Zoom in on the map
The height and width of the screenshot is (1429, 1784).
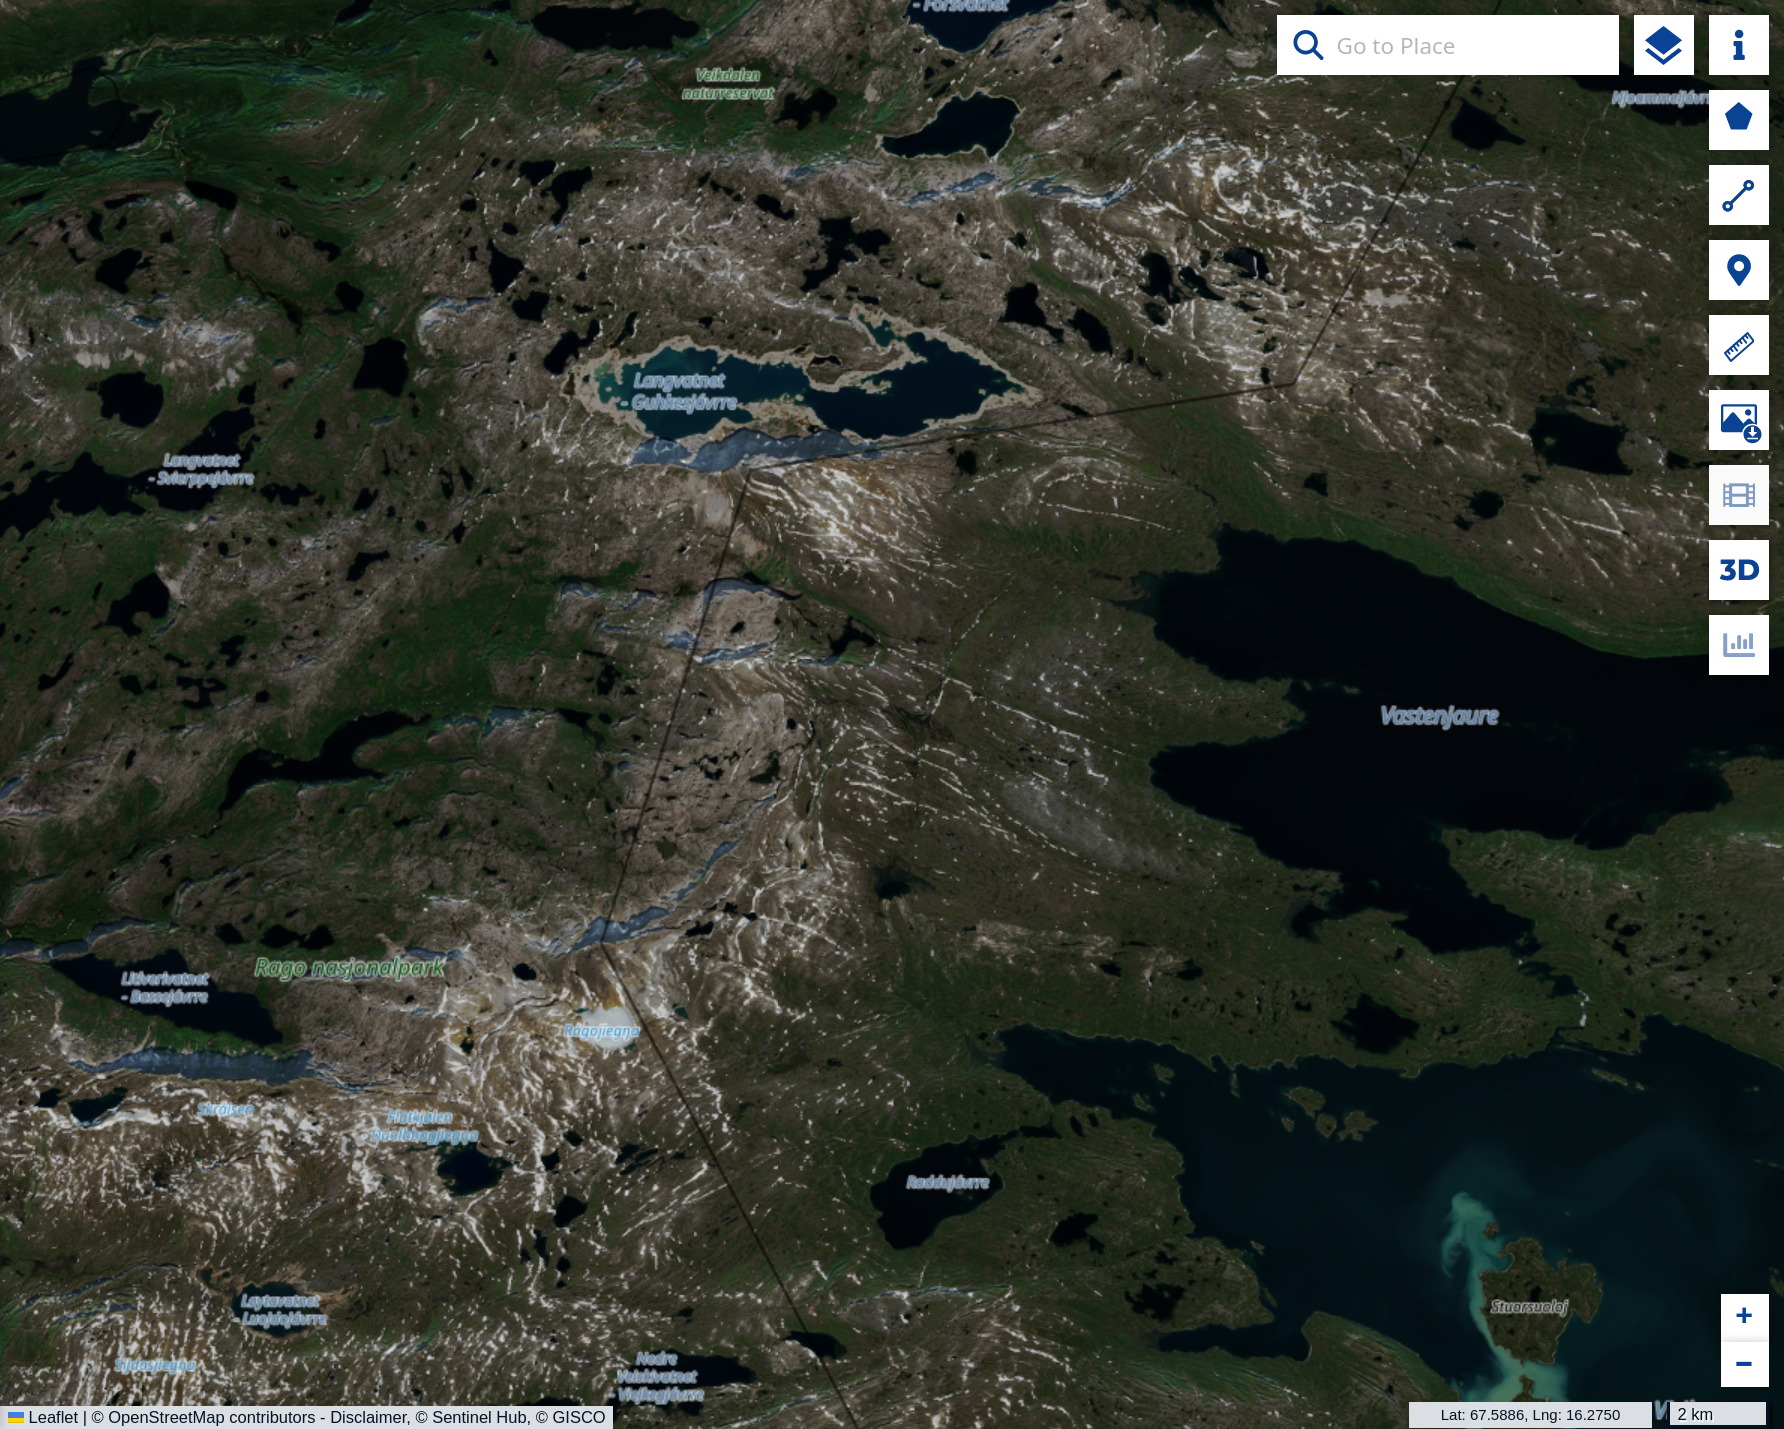1743,1314
